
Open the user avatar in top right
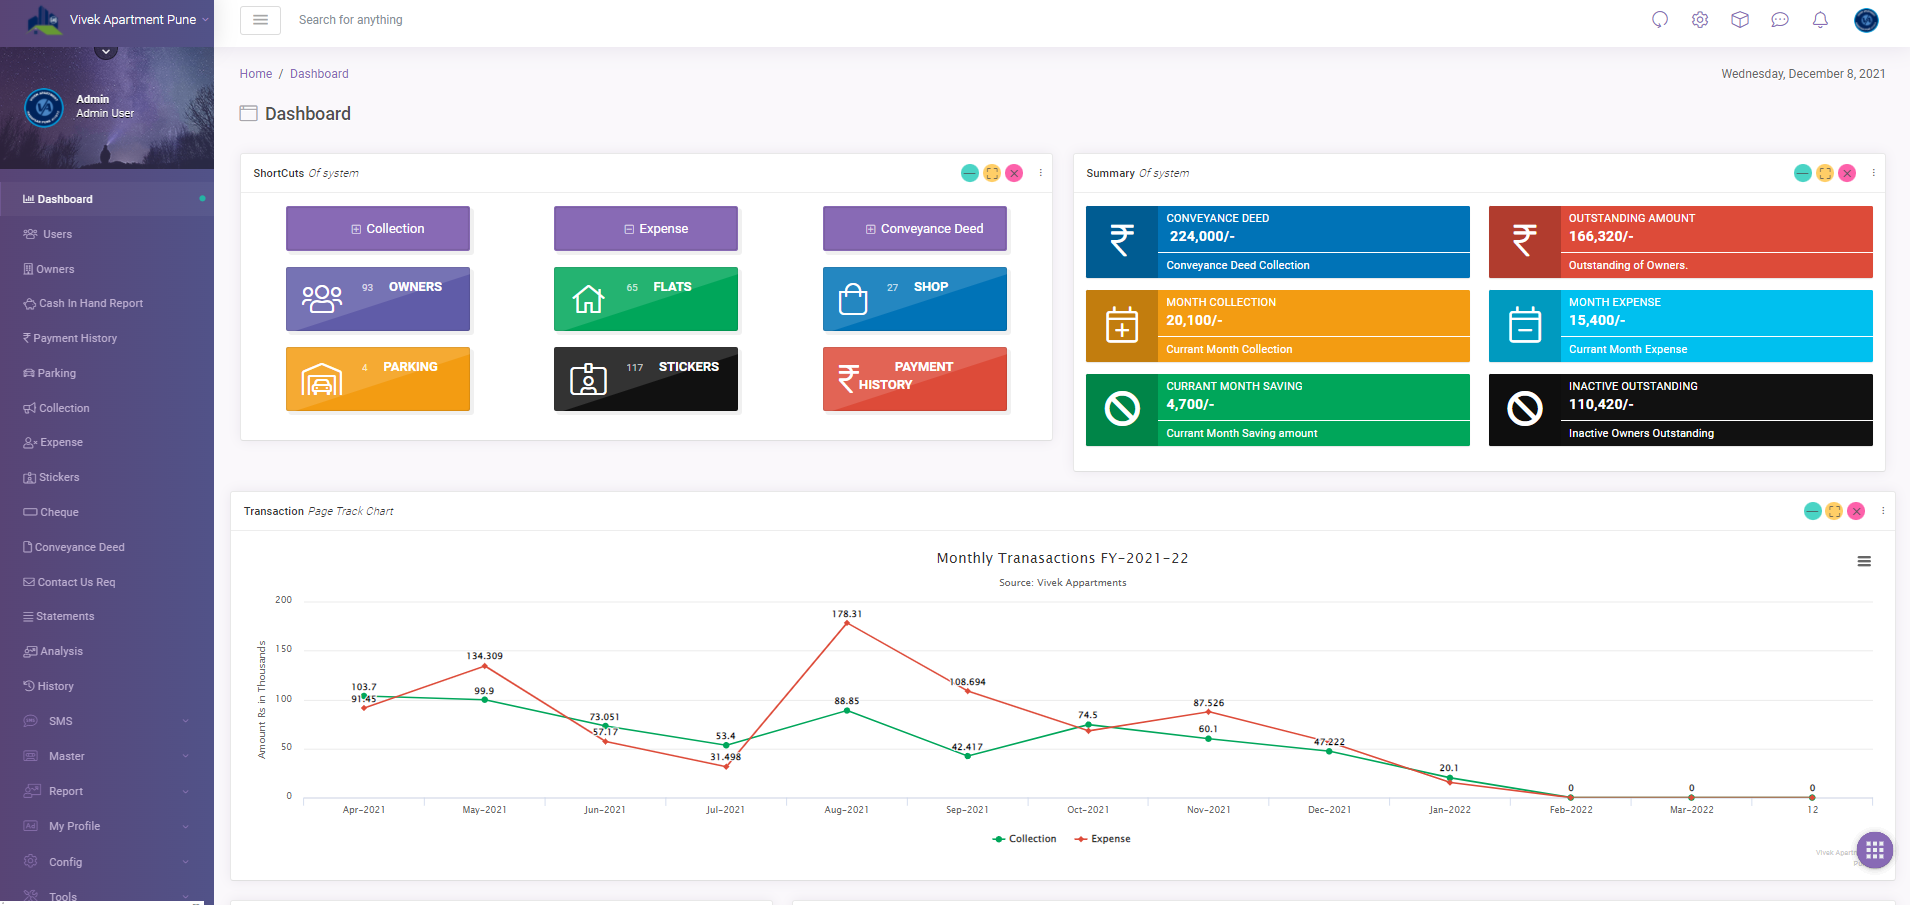[x=1866, y=20]
